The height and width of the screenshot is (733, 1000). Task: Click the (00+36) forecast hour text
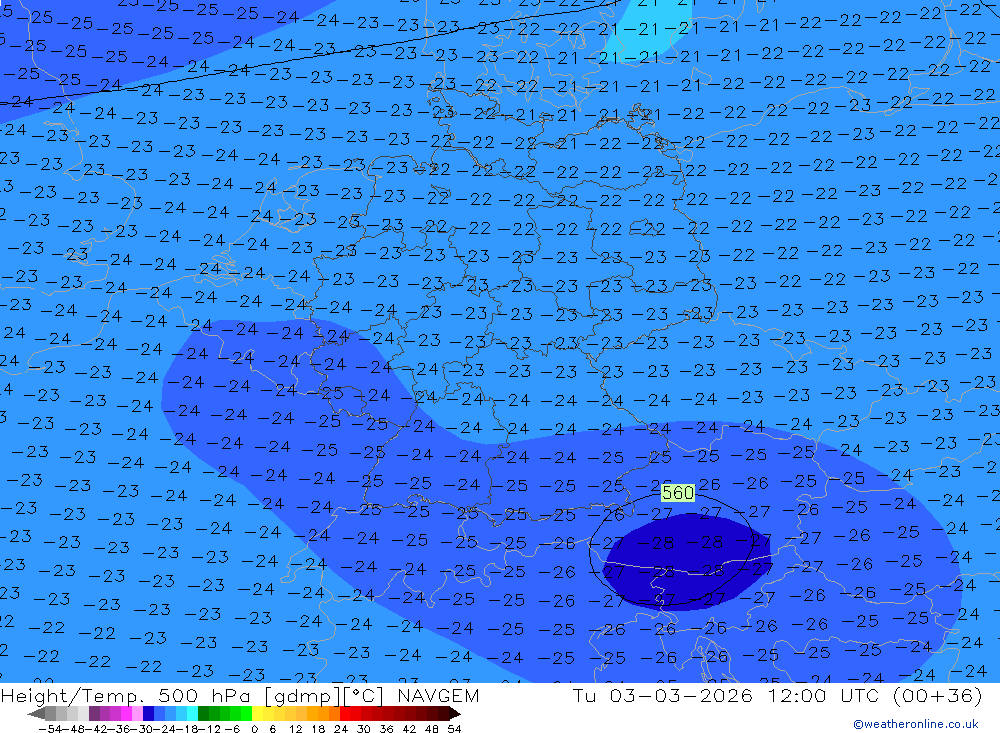pyautogui.click(x=938, y=695)
